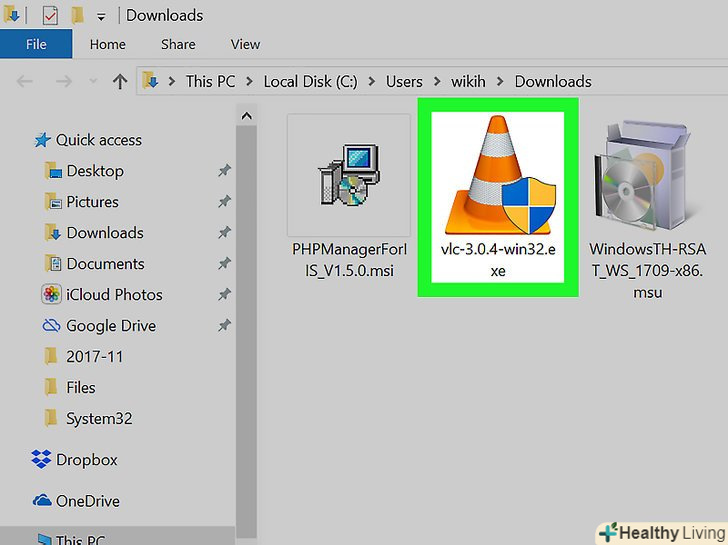Select Quick access in the navigation pane
Image resolution: width=728 pixels, height=545 pixels.
98,140
